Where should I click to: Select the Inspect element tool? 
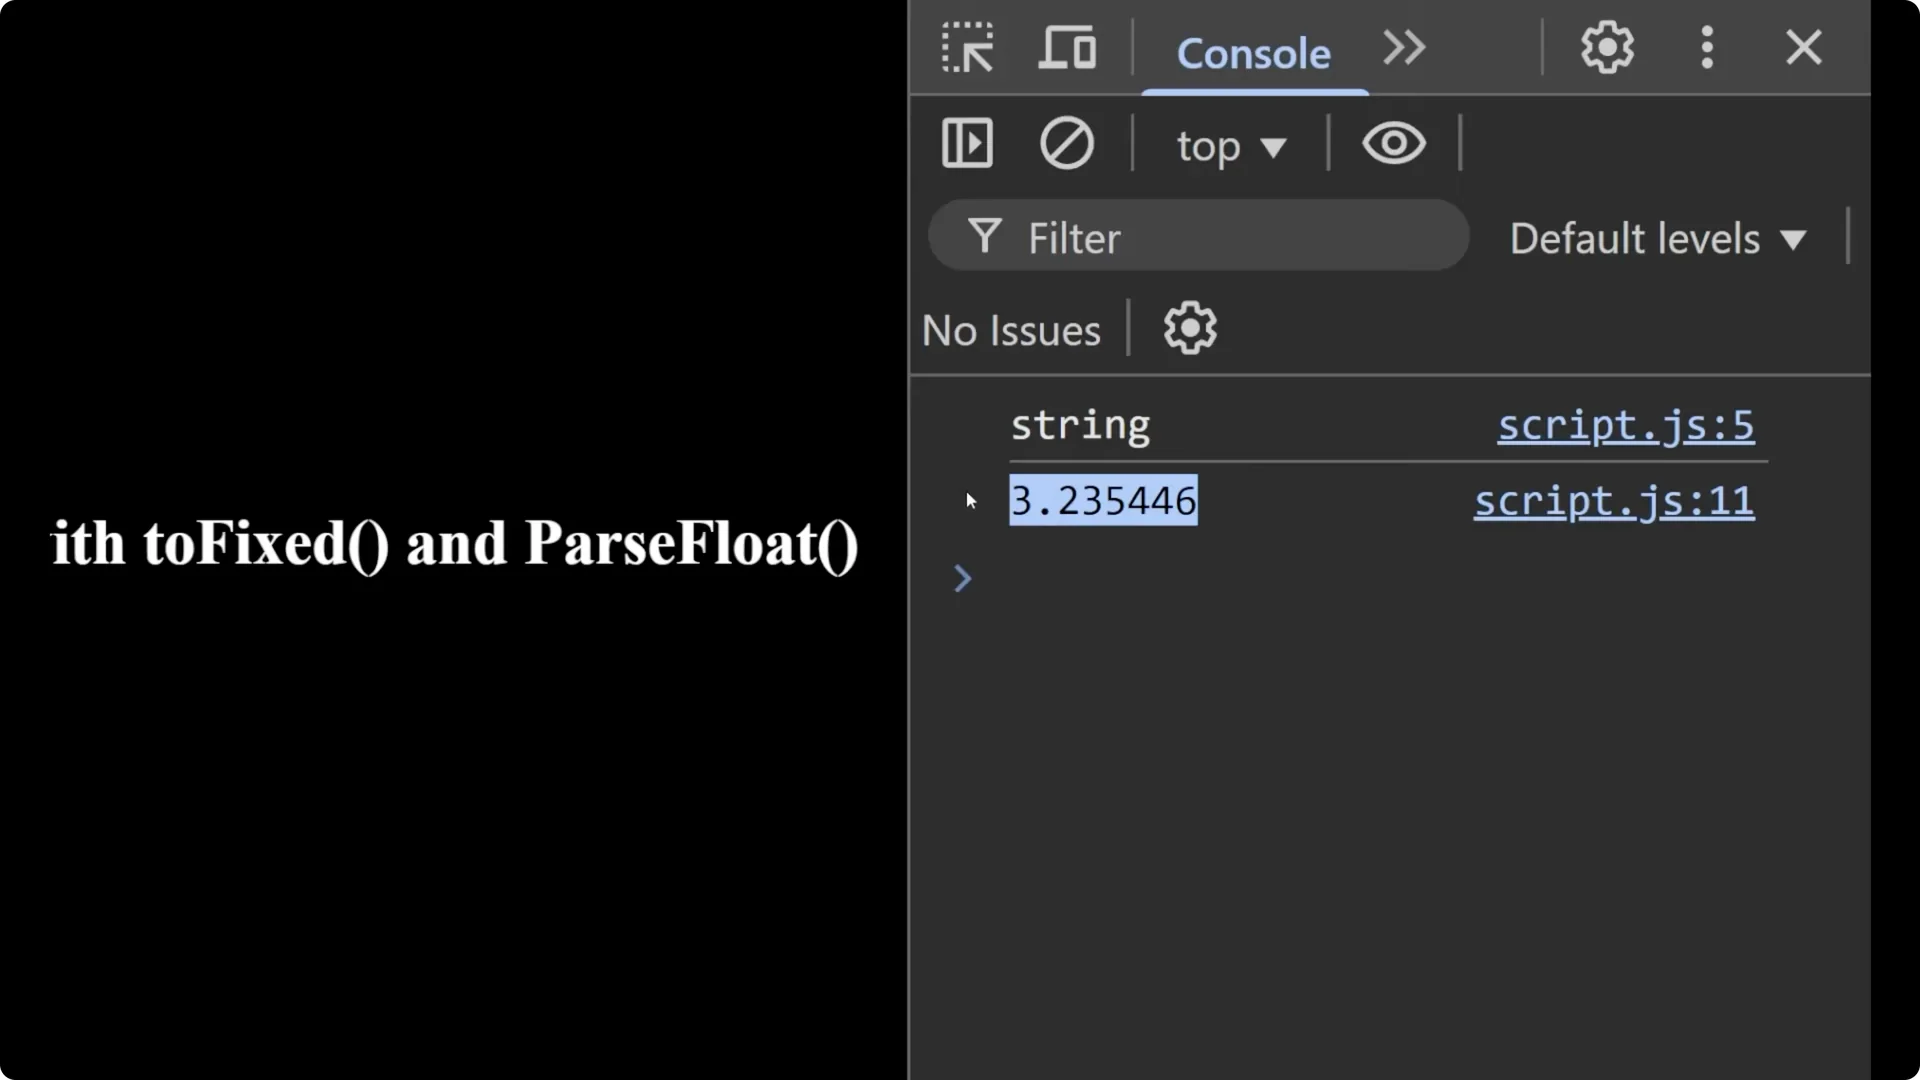pyautogui.click(x=967, y=47)
